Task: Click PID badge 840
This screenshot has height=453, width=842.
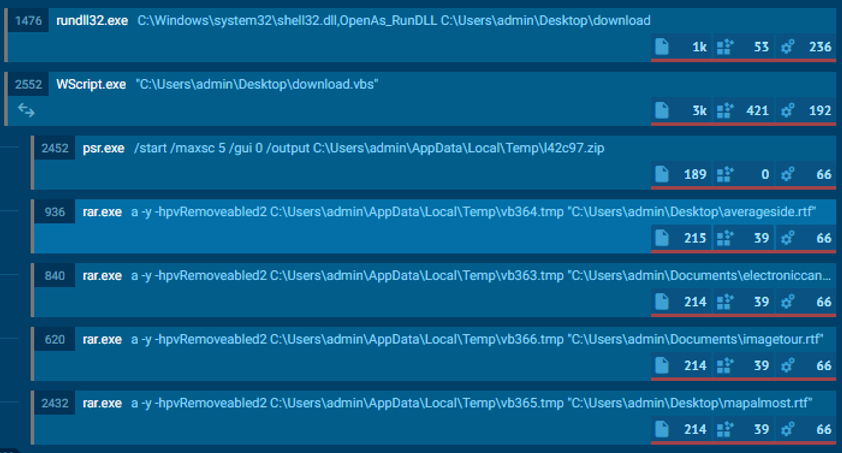Action: pos(55,276)
